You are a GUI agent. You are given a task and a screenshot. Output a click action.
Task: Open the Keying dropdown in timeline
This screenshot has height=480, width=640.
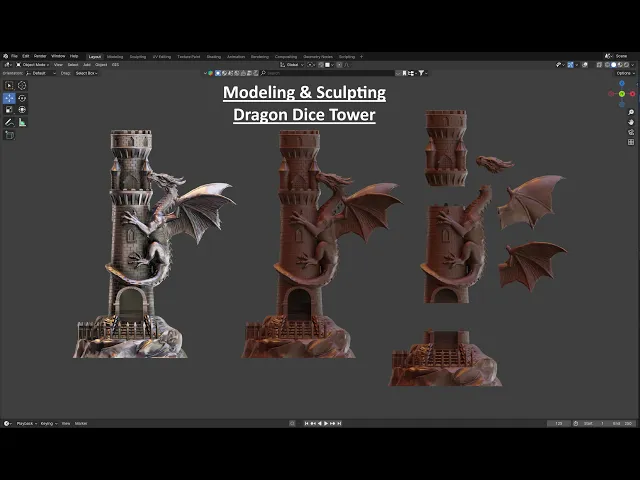pos(49,423)
